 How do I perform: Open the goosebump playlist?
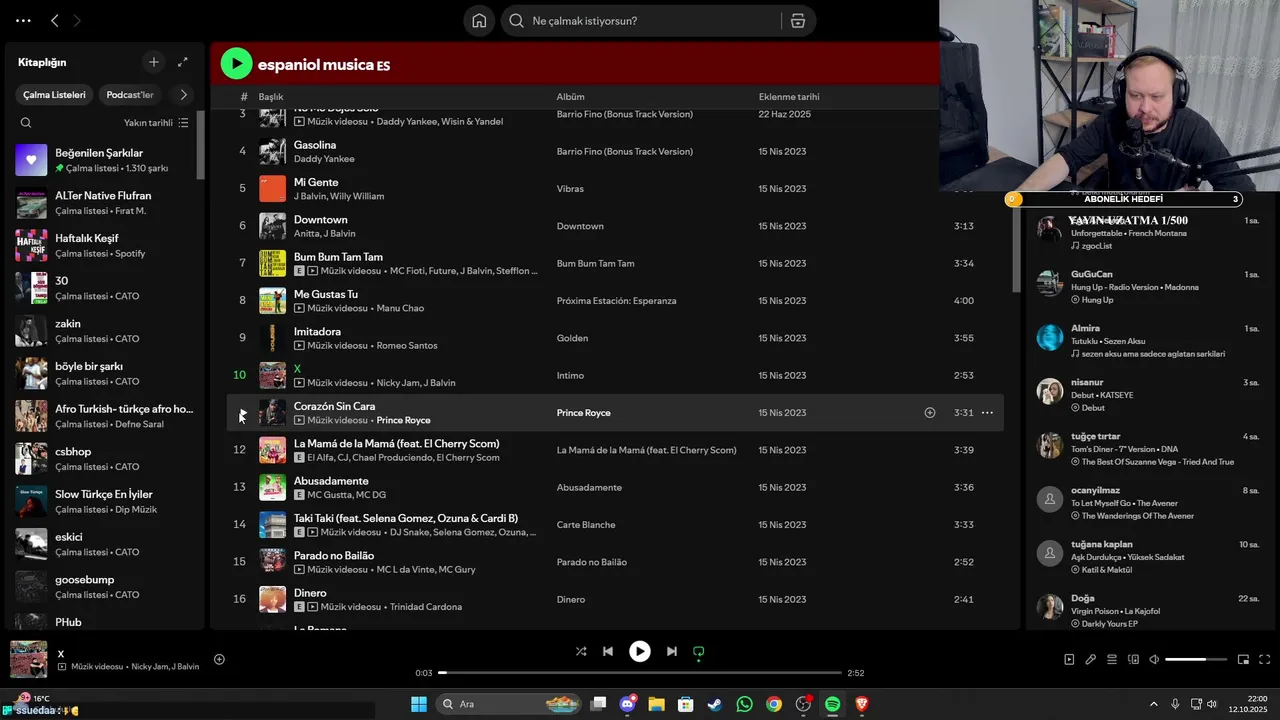(104, 587)
